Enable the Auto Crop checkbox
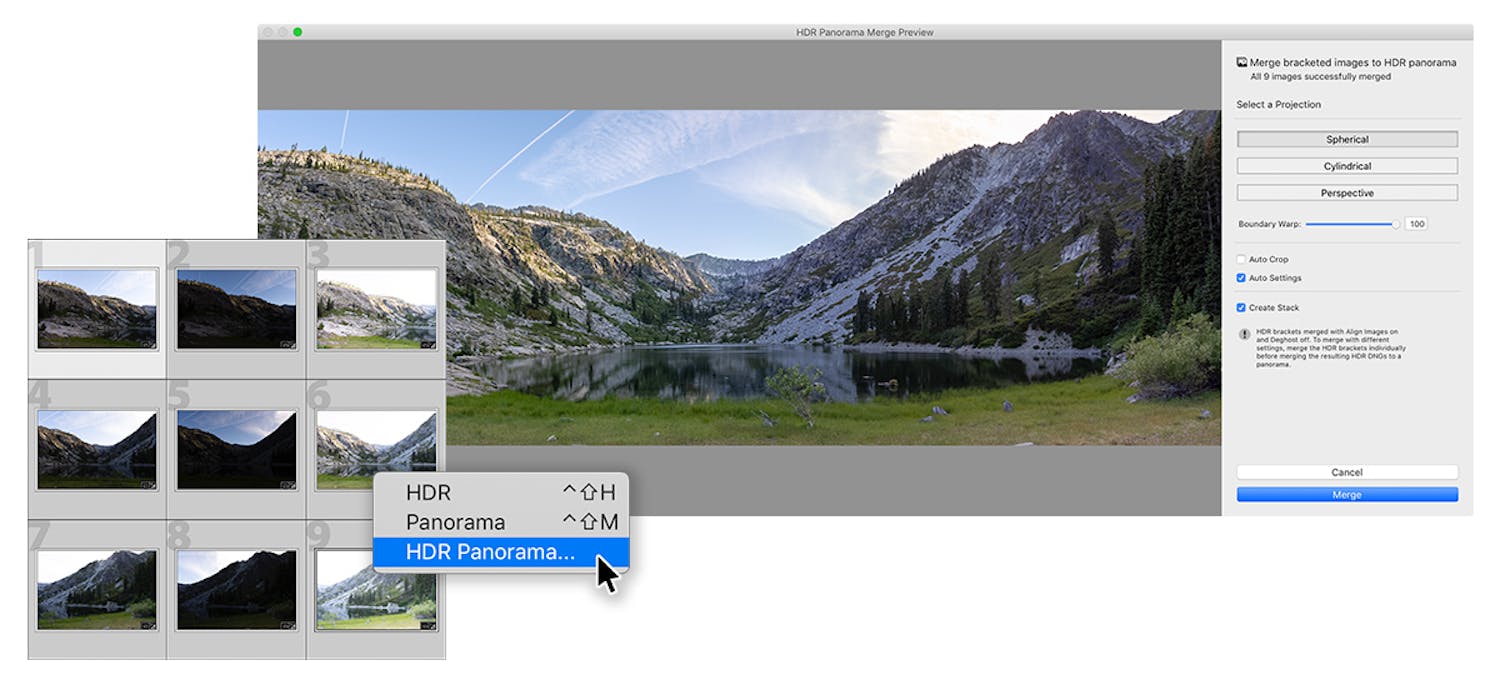The height and width of the screenshot is (685, 1500). click(x=1241, y=258)
